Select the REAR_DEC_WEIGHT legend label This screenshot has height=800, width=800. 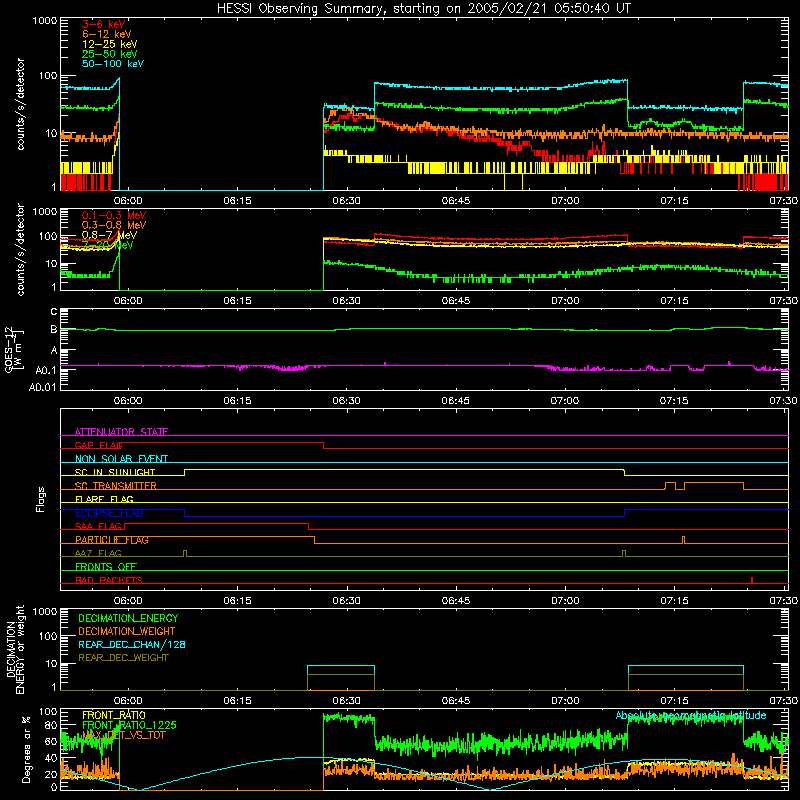(123, 658)
